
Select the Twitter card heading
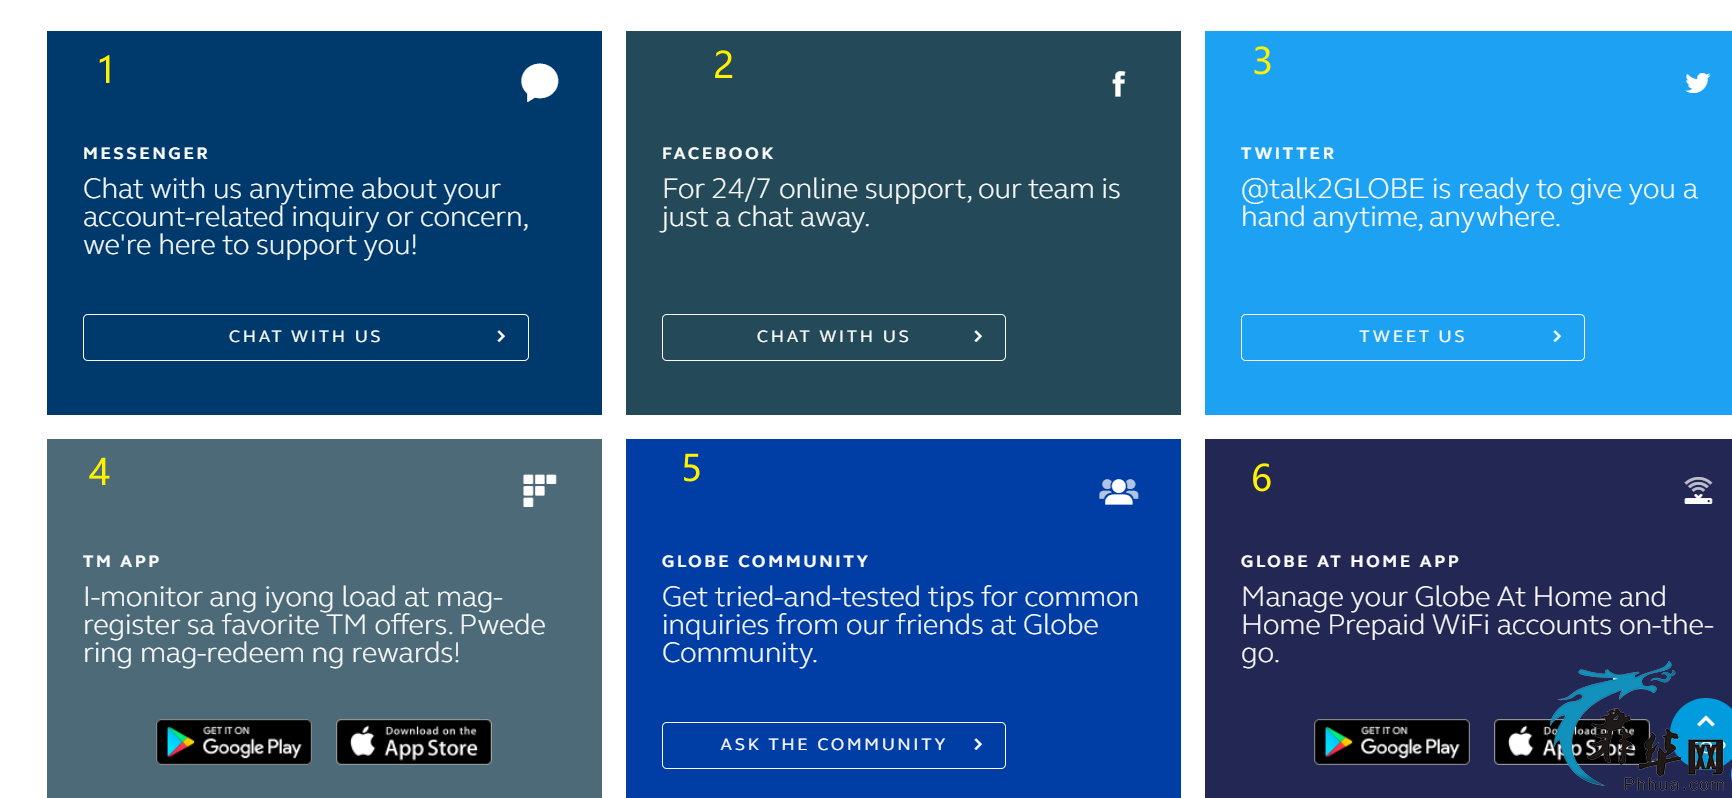pos(1288,153)
